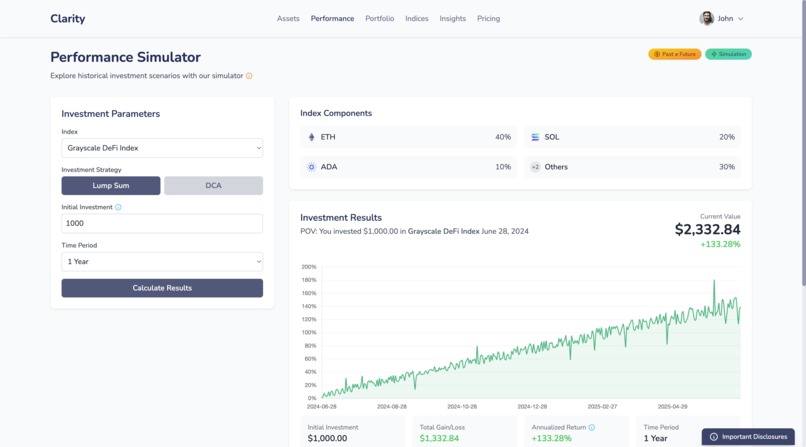
Task: Click the 200% y-axis label
Action: click(309, 267)
